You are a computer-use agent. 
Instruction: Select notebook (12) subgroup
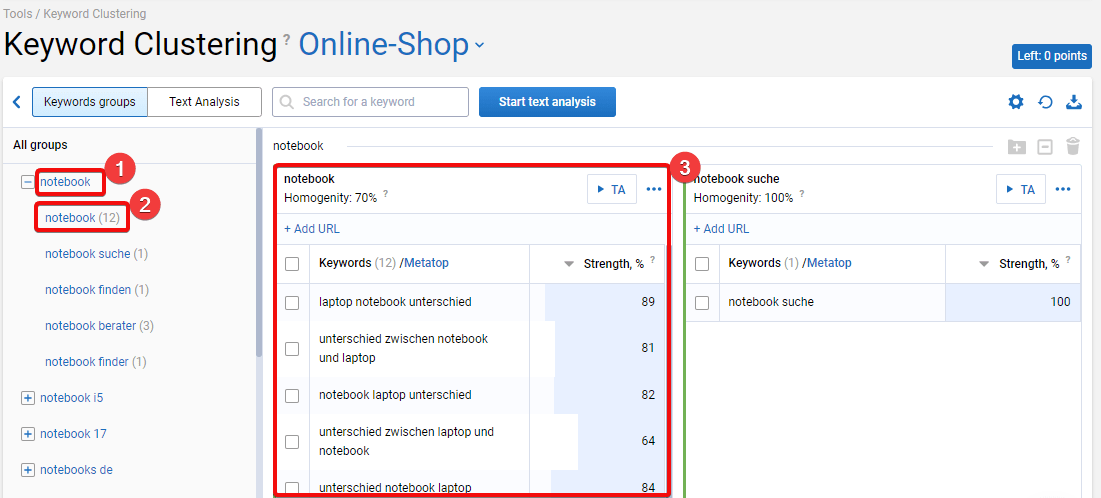(x=82, y=218)
